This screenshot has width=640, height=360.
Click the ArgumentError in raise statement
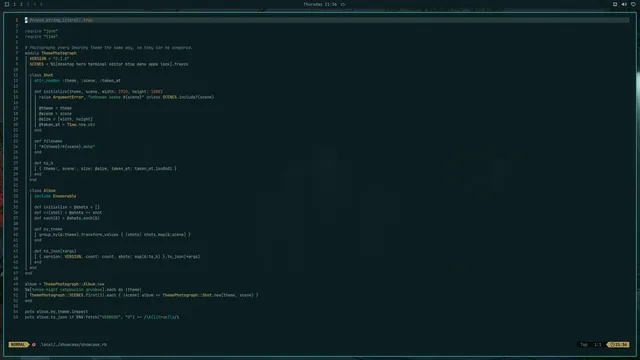tap(68, 97)
